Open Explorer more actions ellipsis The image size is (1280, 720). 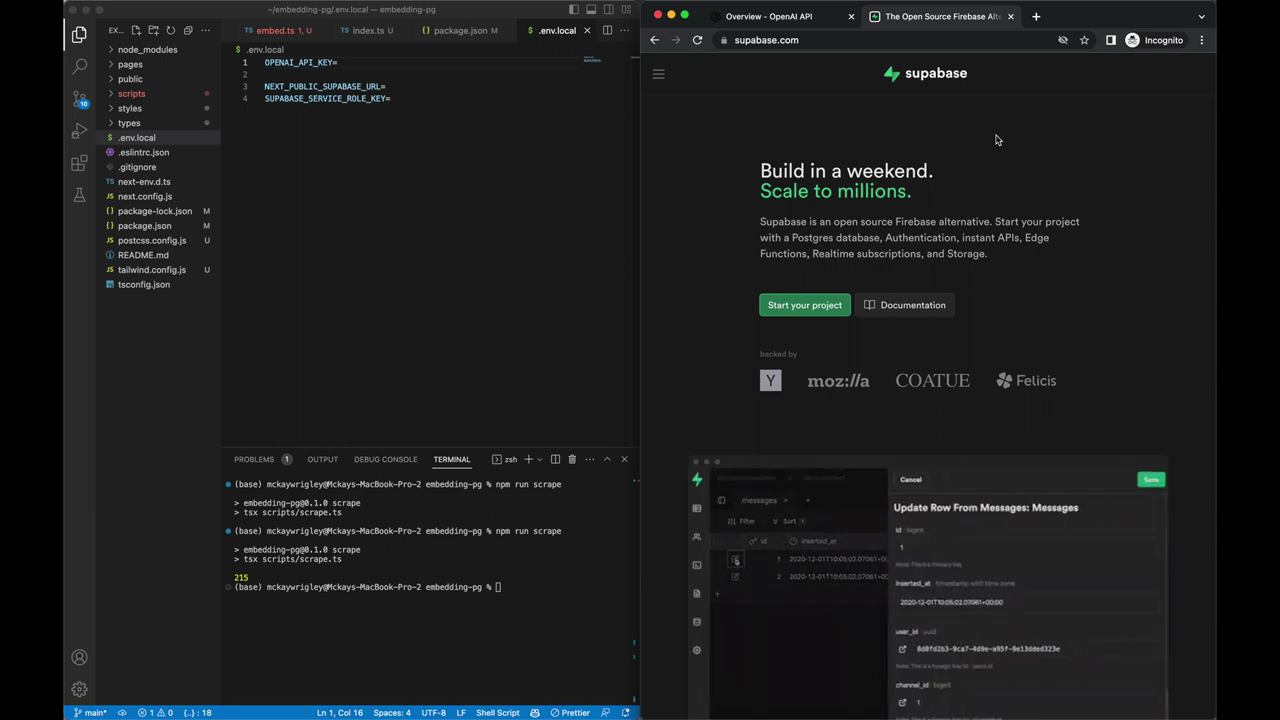205,31
